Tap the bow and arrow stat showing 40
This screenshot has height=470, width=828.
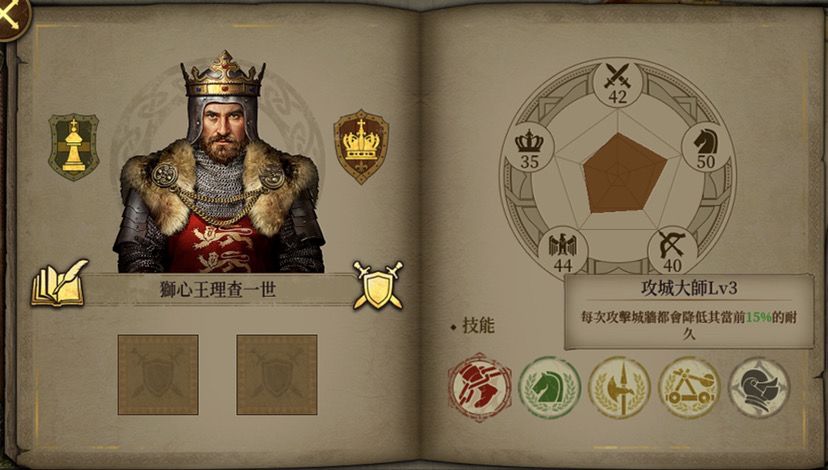point(672,251)
